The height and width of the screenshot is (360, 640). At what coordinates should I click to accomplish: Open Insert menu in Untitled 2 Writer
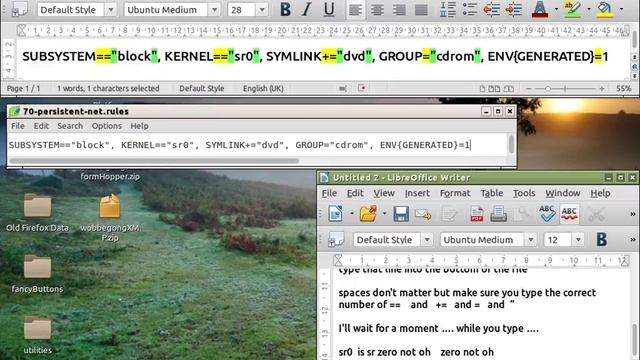(417, 193)
